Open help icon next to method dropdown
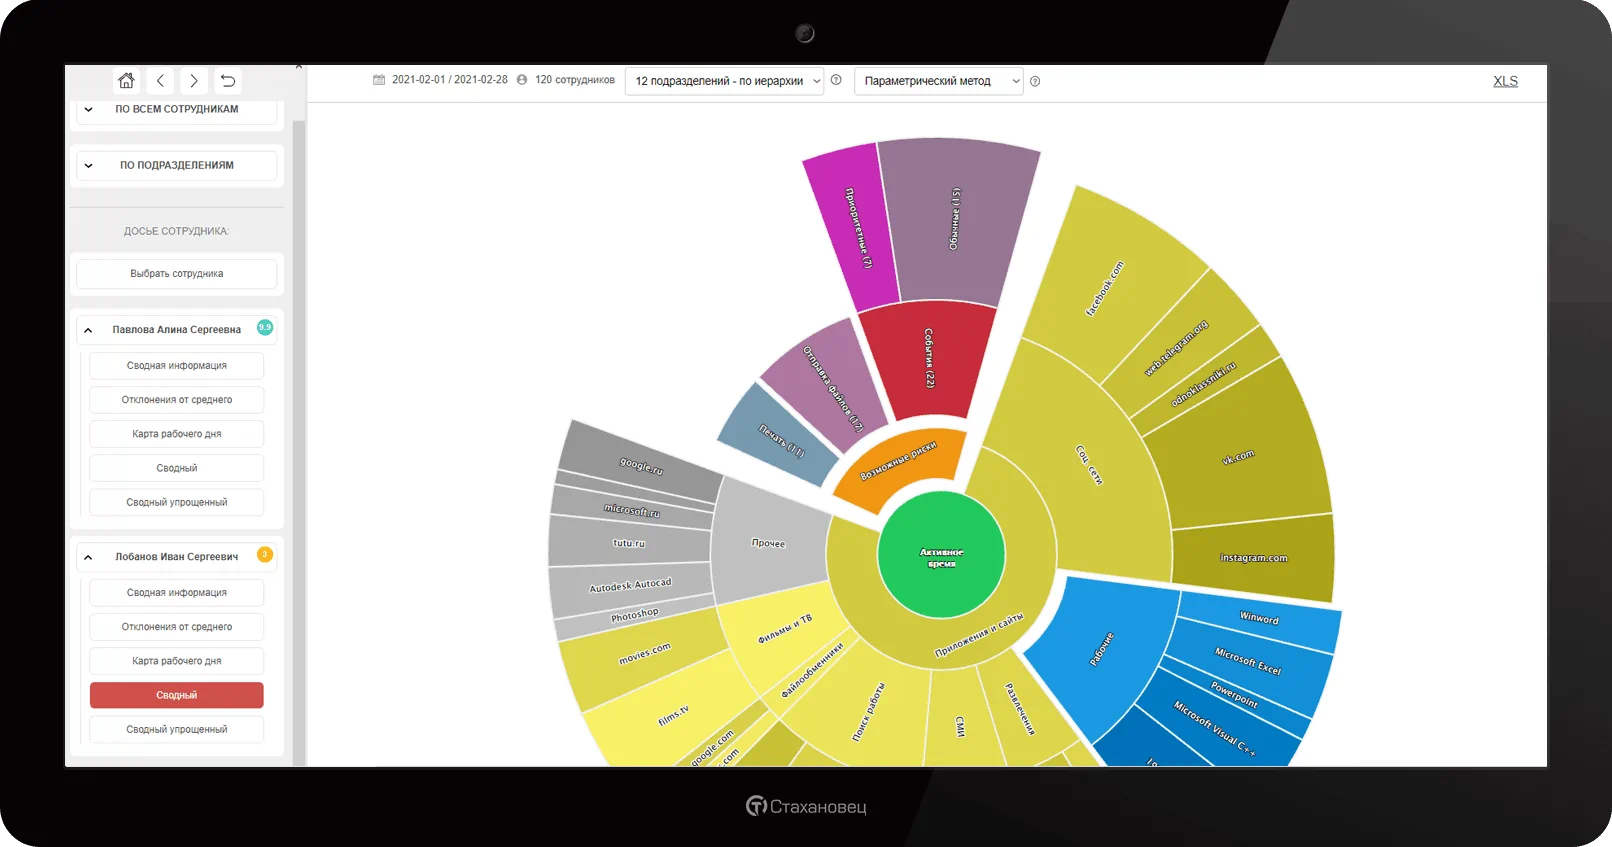Image resolution: width=1612 pixels, height=847 pixels. [1035, 81]
